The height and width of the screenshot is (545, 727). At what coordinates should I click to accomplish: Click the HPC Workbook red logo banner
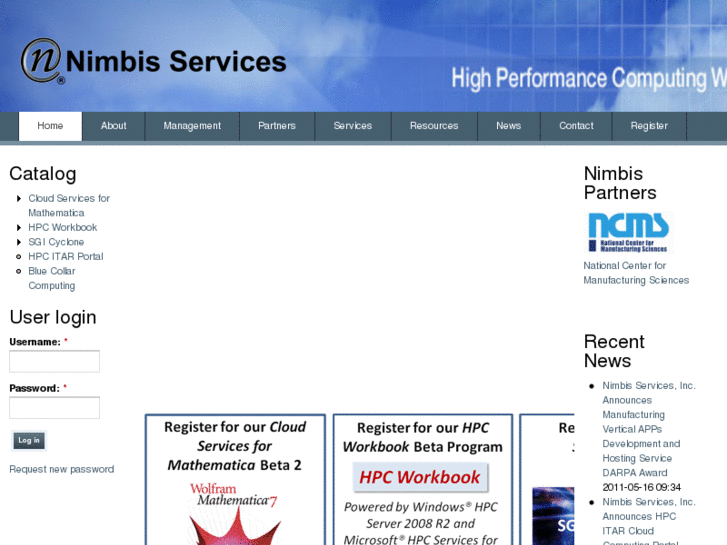420,477
